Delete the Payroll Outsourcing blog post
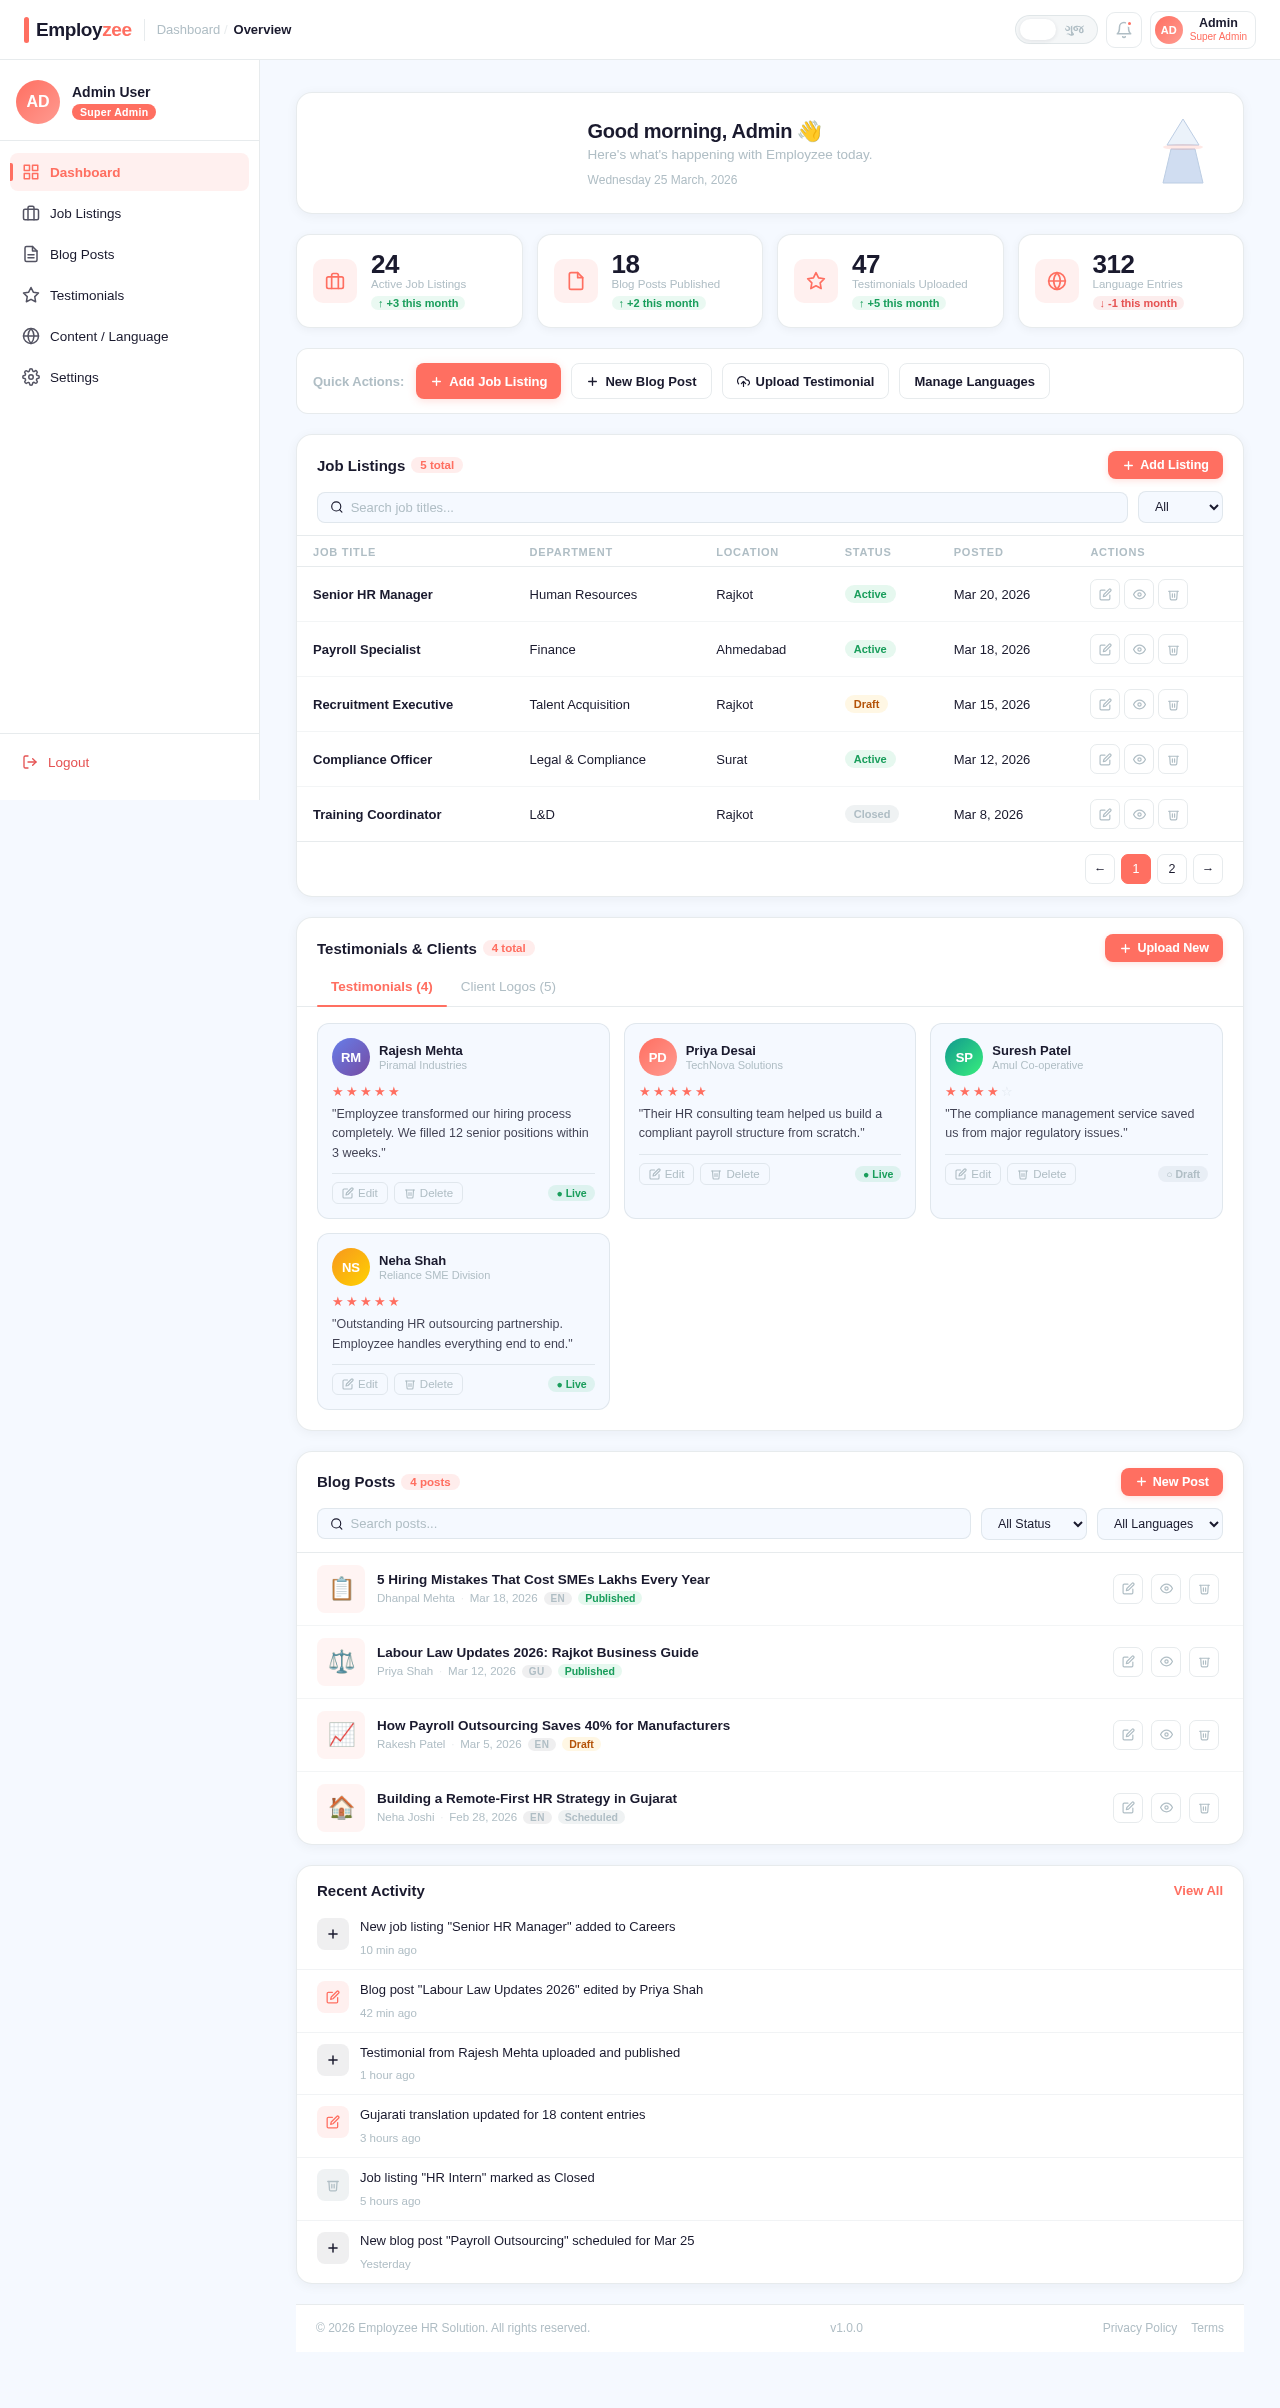Screen dimensions: 1280x2408 (1204, 1735)
